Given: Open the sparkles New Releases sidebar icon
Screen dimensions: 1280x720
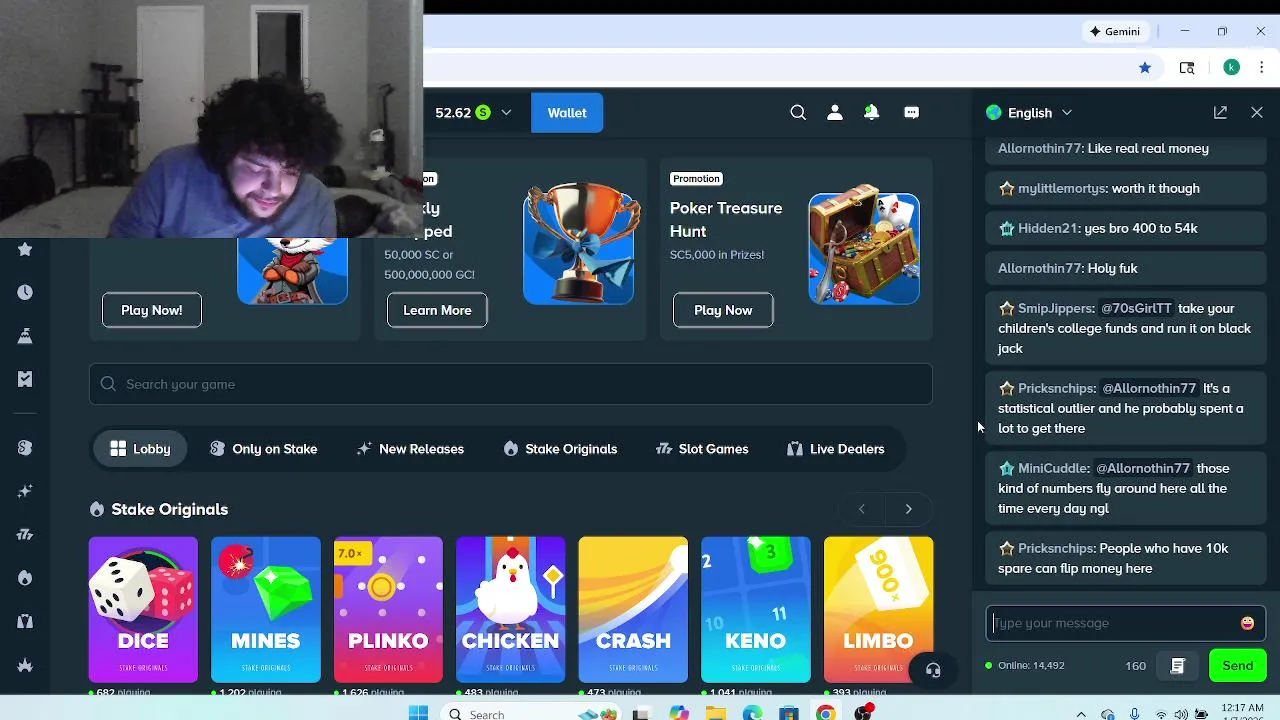Looking at the screenshot, I should pyautogui.click(x=25, y=491).
